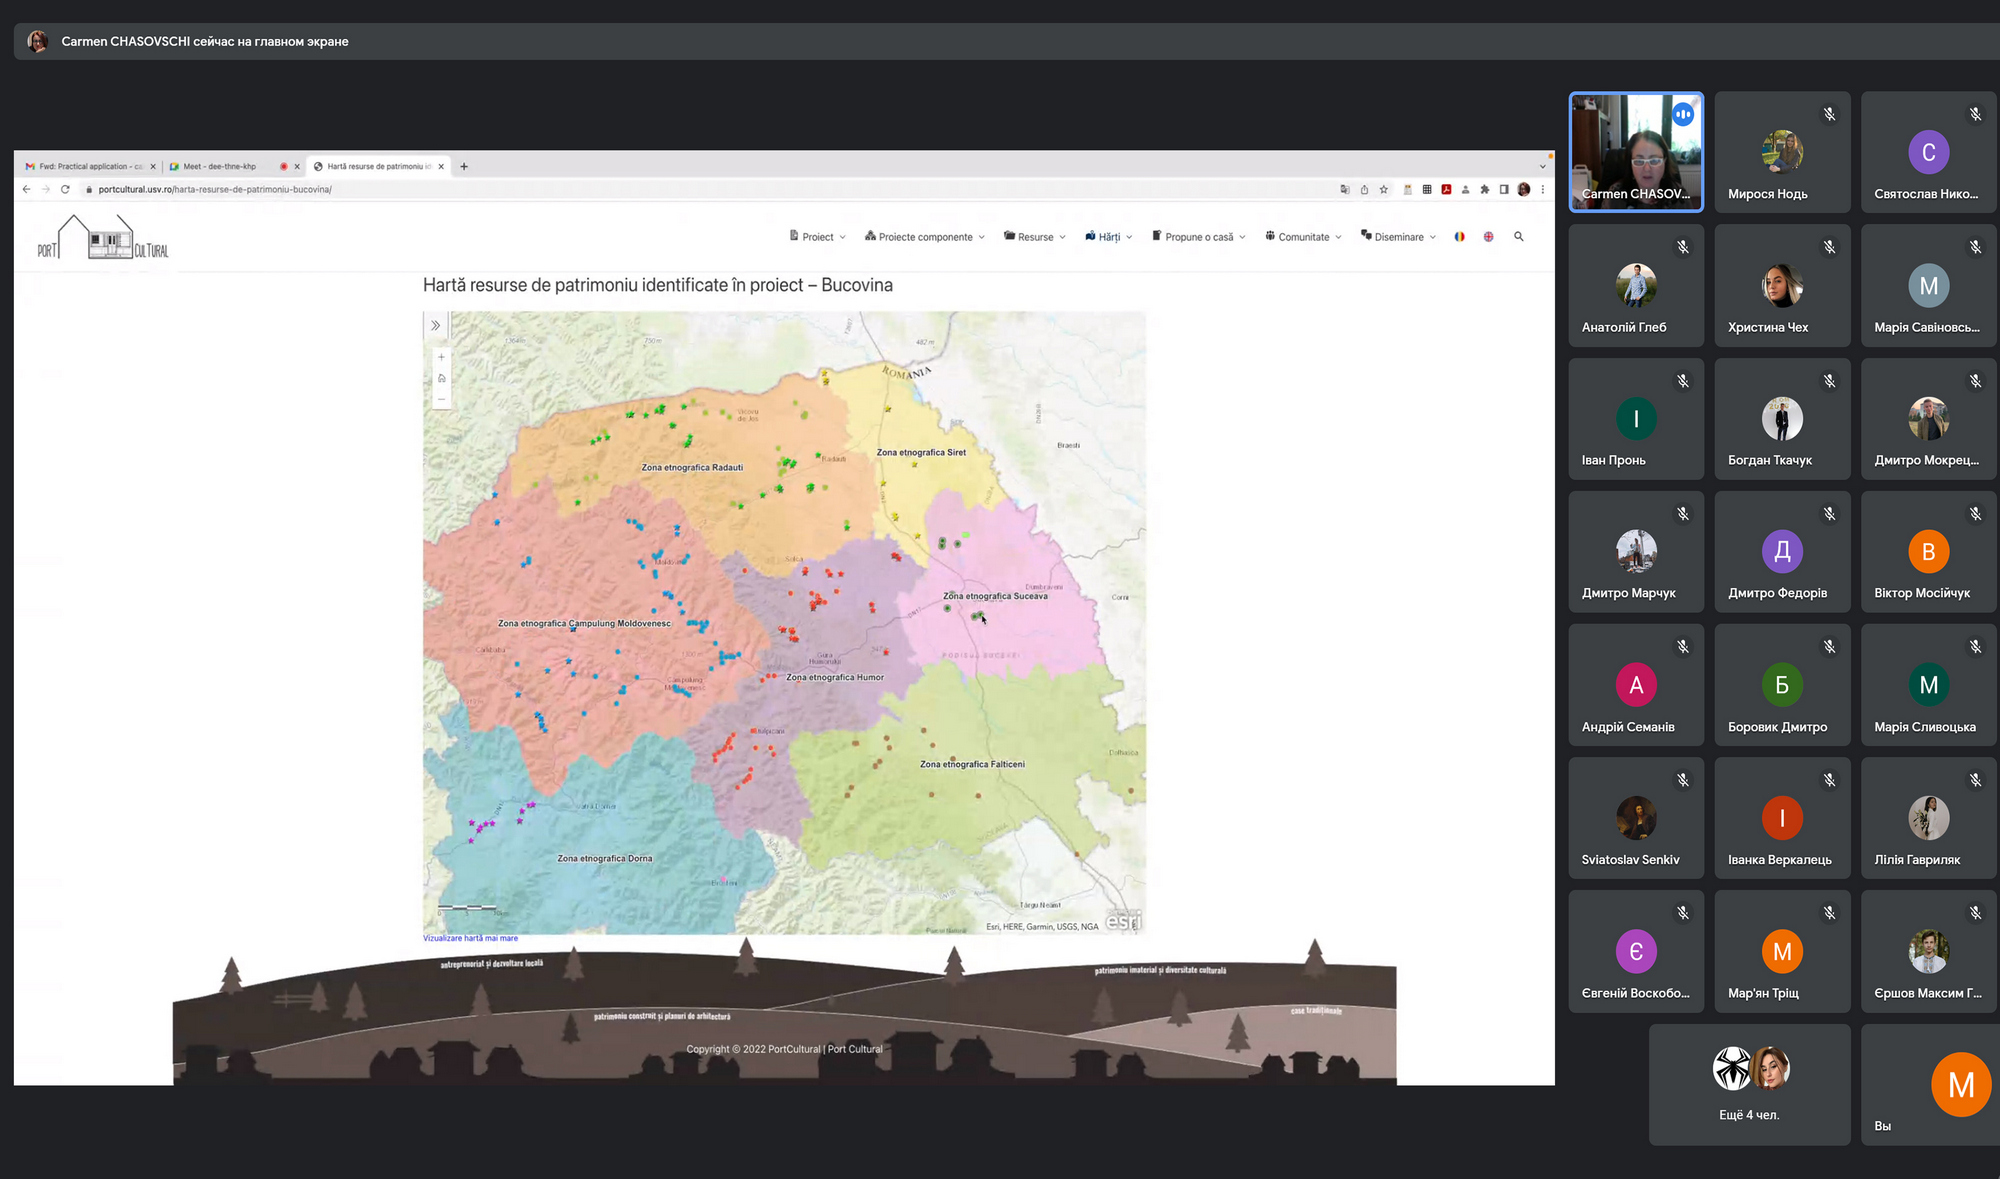Click the website search magnifier icon
Image resolution: width=2000 pixels, height=1179 pixels.
point(1518,237)
